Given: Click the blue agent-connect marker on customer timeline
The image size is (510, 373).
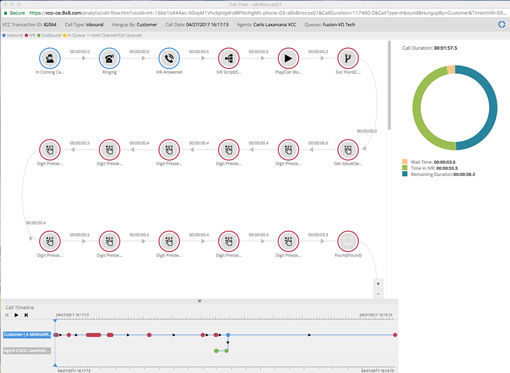Looking at the screenshot, I should (x=228, y=335).
